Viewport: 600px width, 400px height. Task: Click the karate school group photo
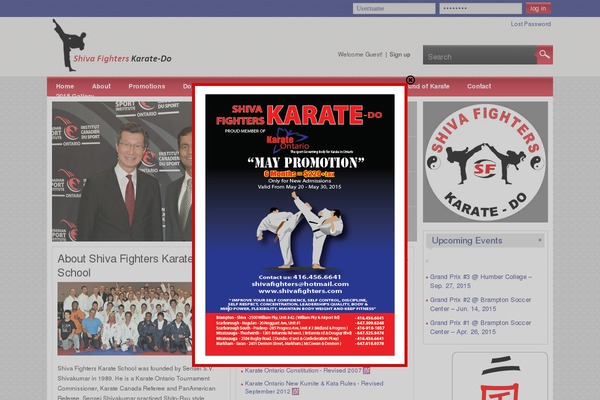(x=124, y=318)
